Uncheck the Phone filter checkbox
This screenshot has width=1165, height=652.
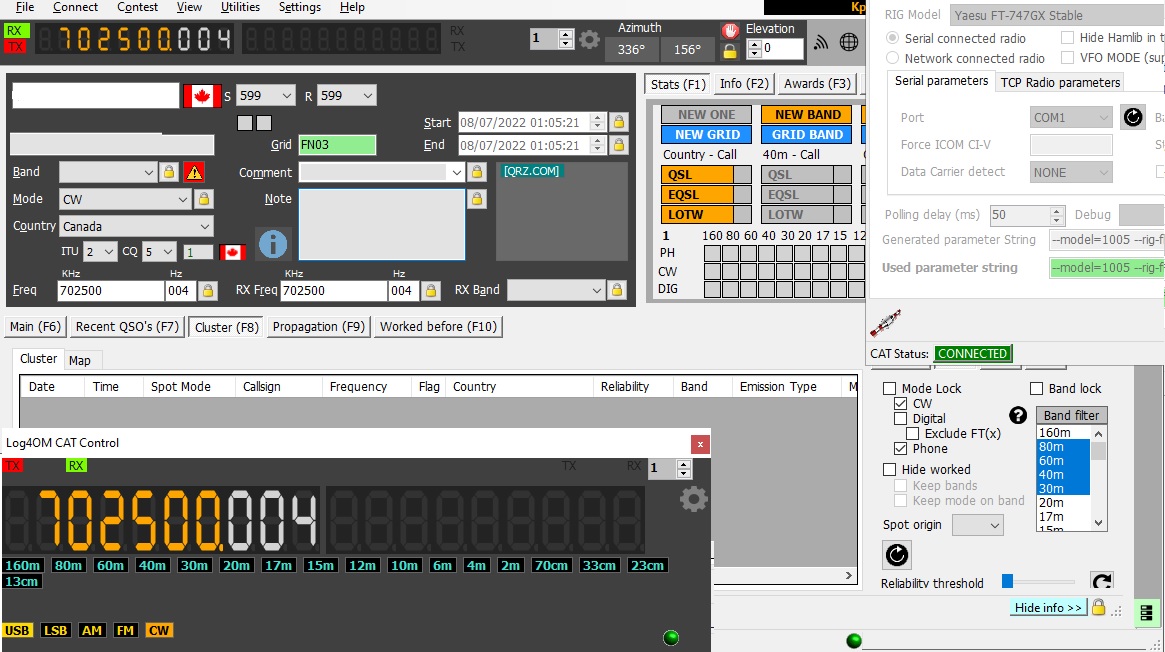900,449
